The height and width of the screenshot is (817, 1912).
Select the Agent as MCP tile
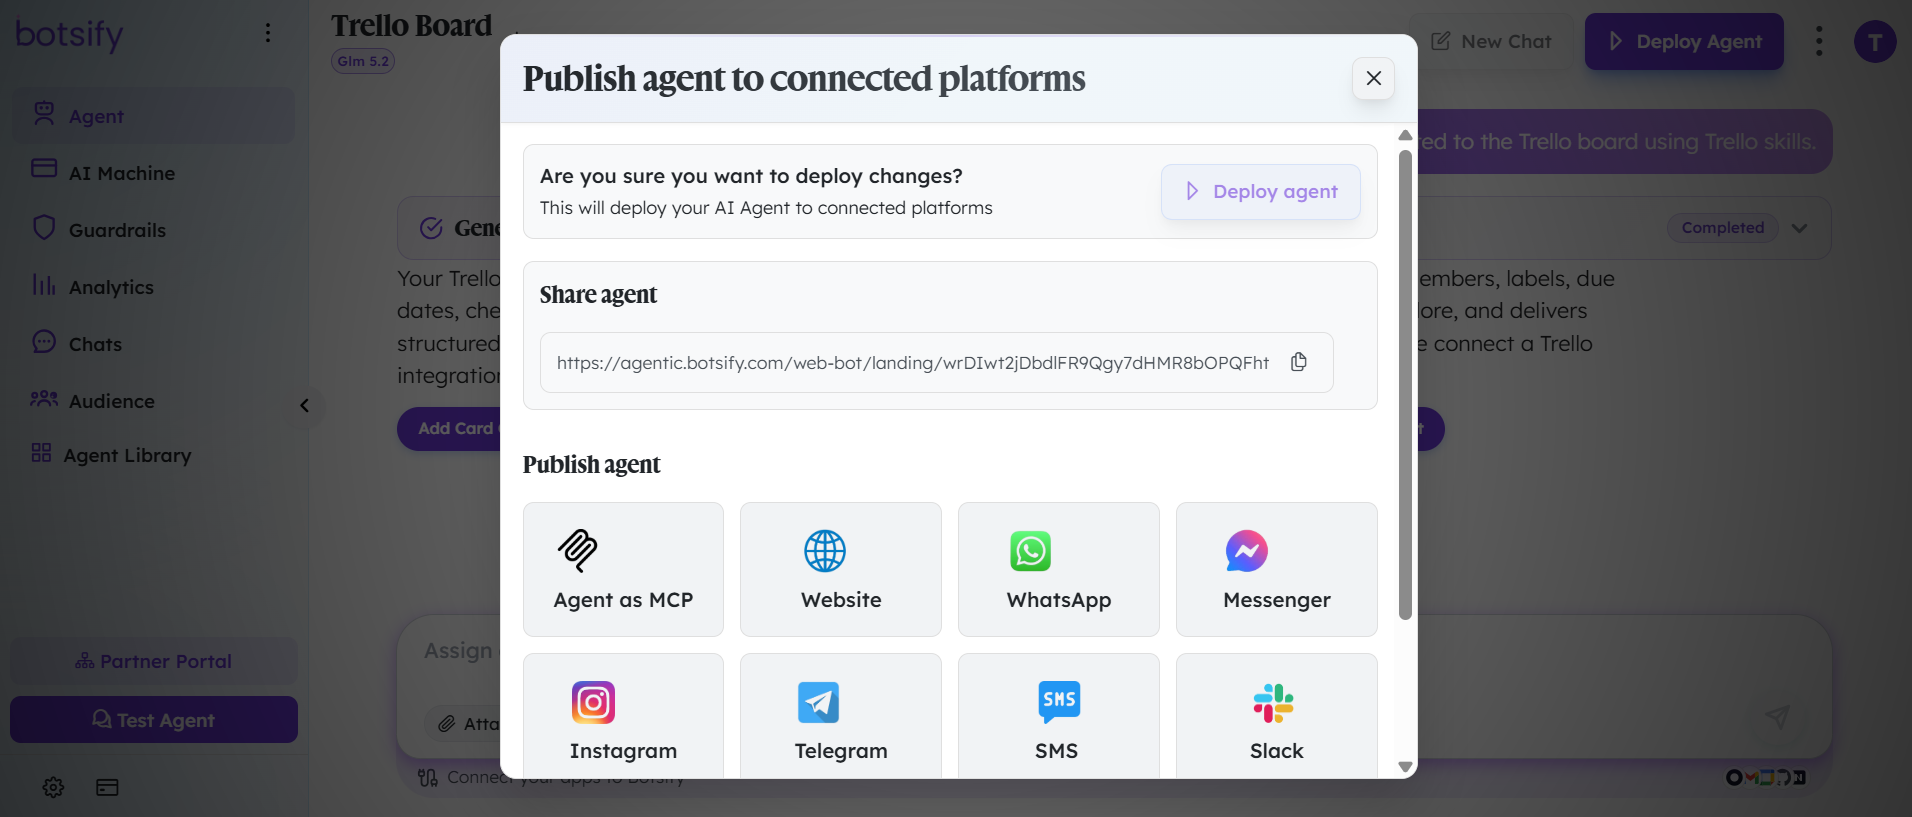click(623, 569)
